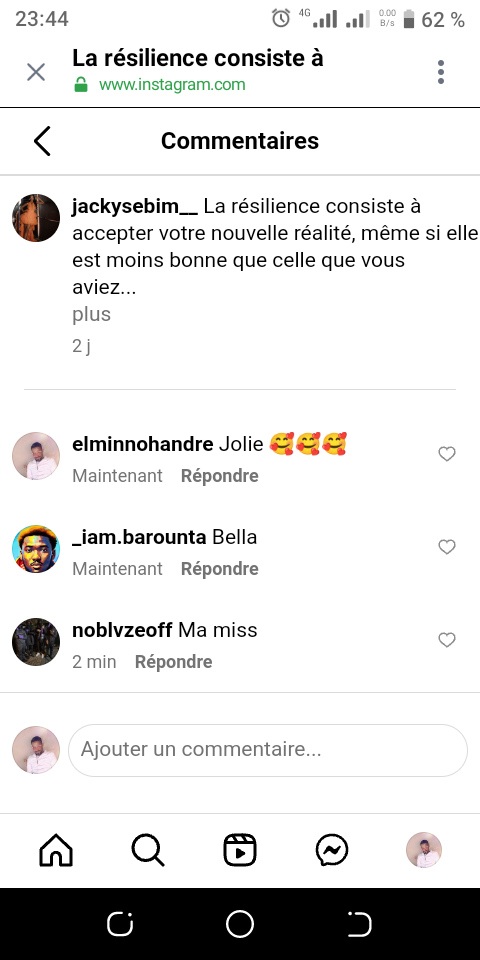Viewport: 480px width, 960px height.
Task: Open noblvzeoff username link
Action: [122, 630]
